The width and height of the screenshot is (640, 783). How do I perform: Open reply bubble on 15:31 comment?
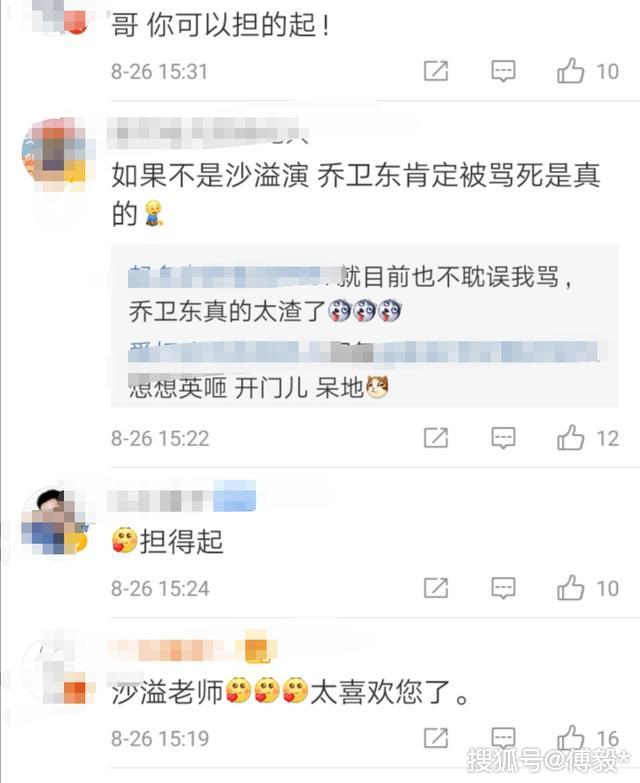503,71
